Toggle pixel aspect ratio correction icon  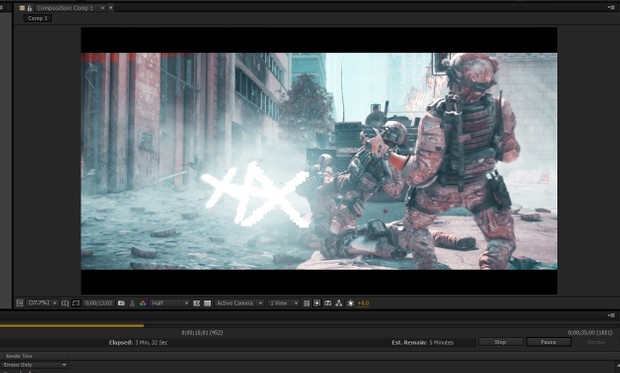pyautogui.click(x=306, y=303)
